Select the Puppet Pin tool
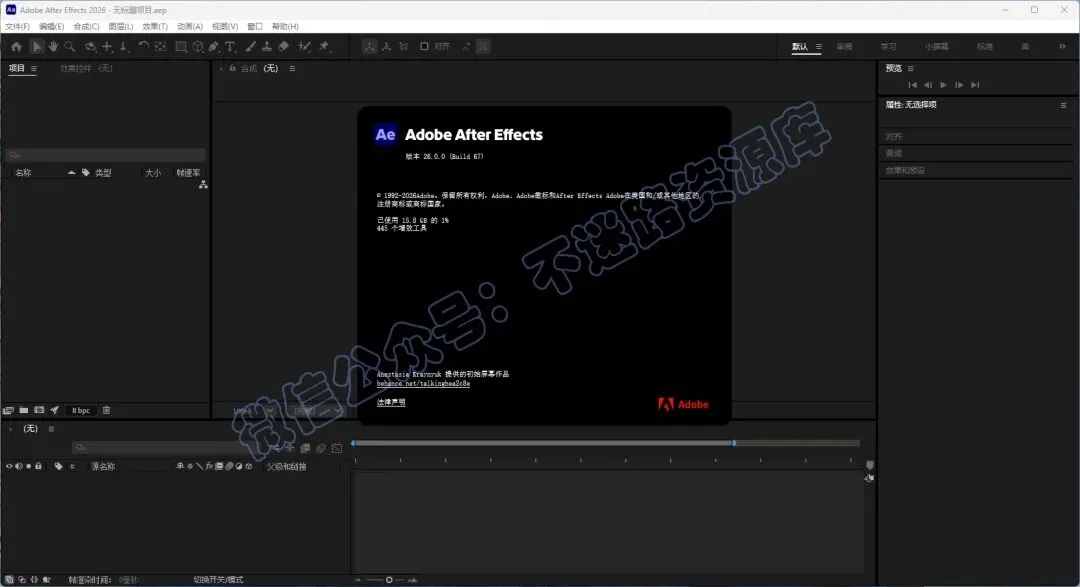1080x587 pixels. coord(324,46)
